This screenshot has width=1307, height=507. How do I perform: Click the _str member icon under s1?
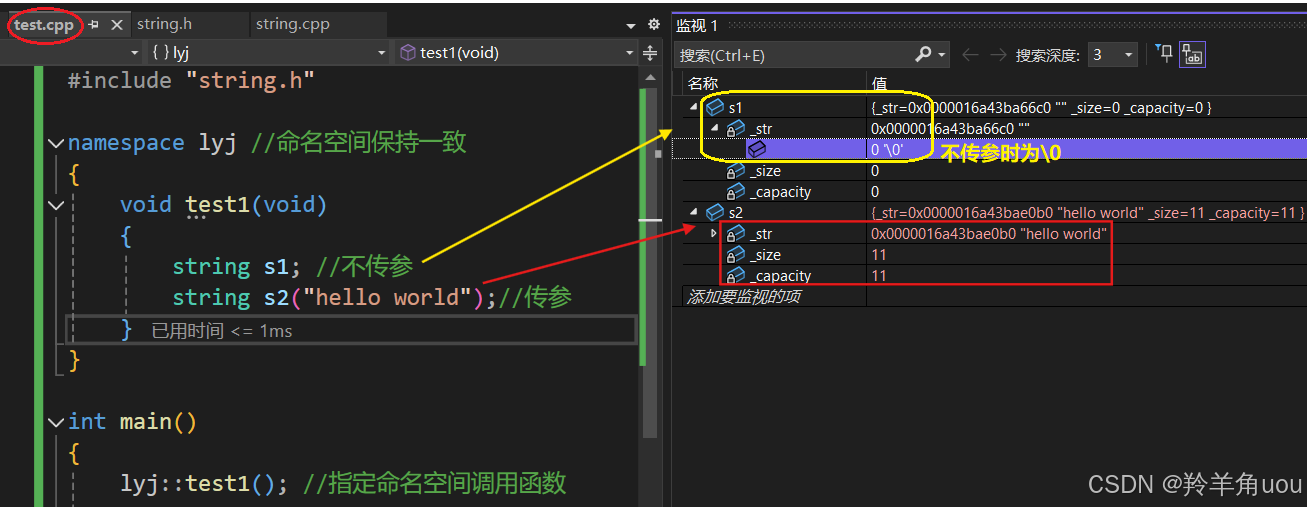point(736,128)
